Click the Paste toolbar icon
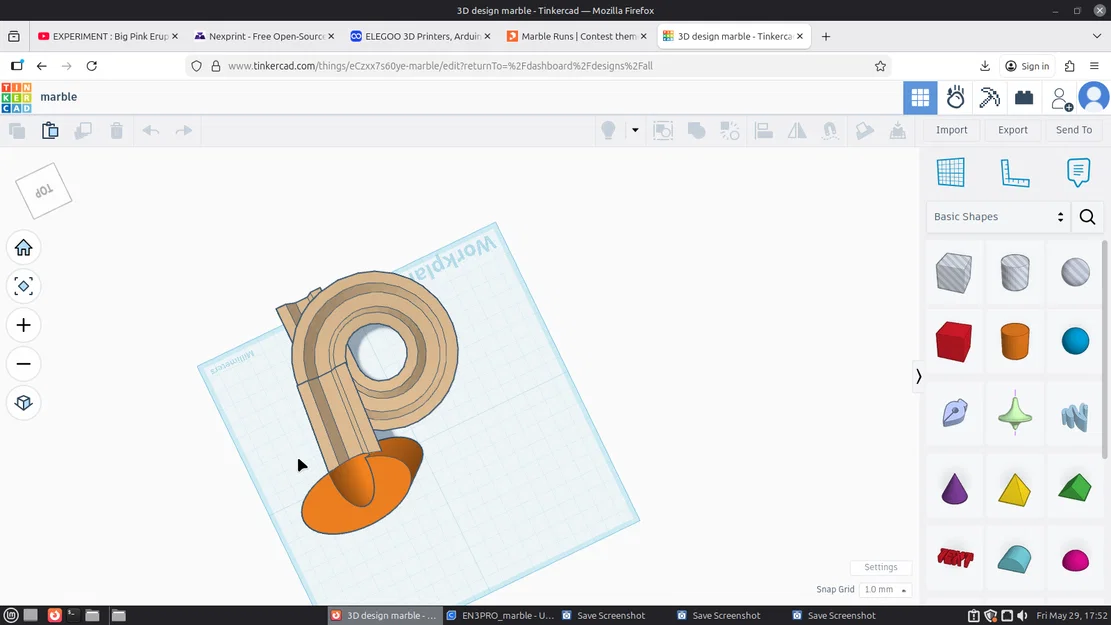Viewport: 1111px width, 625px height. 50,130
